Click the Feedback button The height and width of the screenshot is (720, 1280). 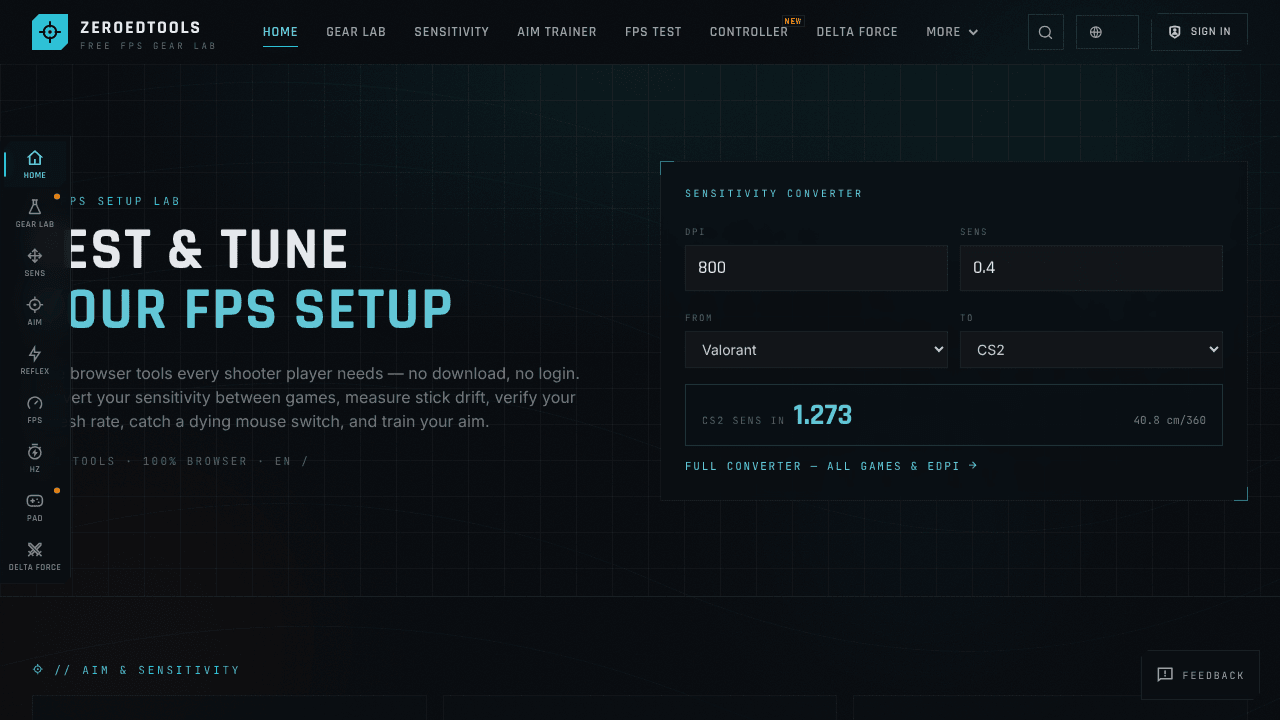1201,675
